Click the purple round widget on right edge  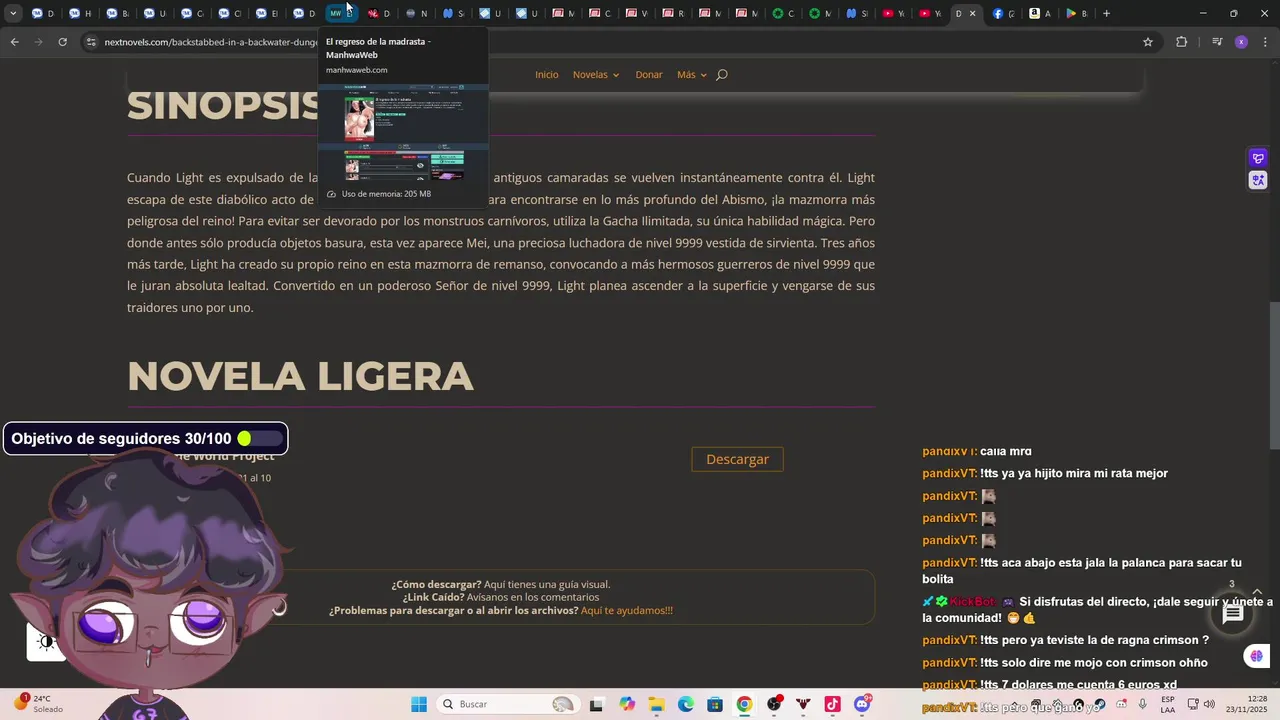pyautogui.click(x=1256, y=656)
